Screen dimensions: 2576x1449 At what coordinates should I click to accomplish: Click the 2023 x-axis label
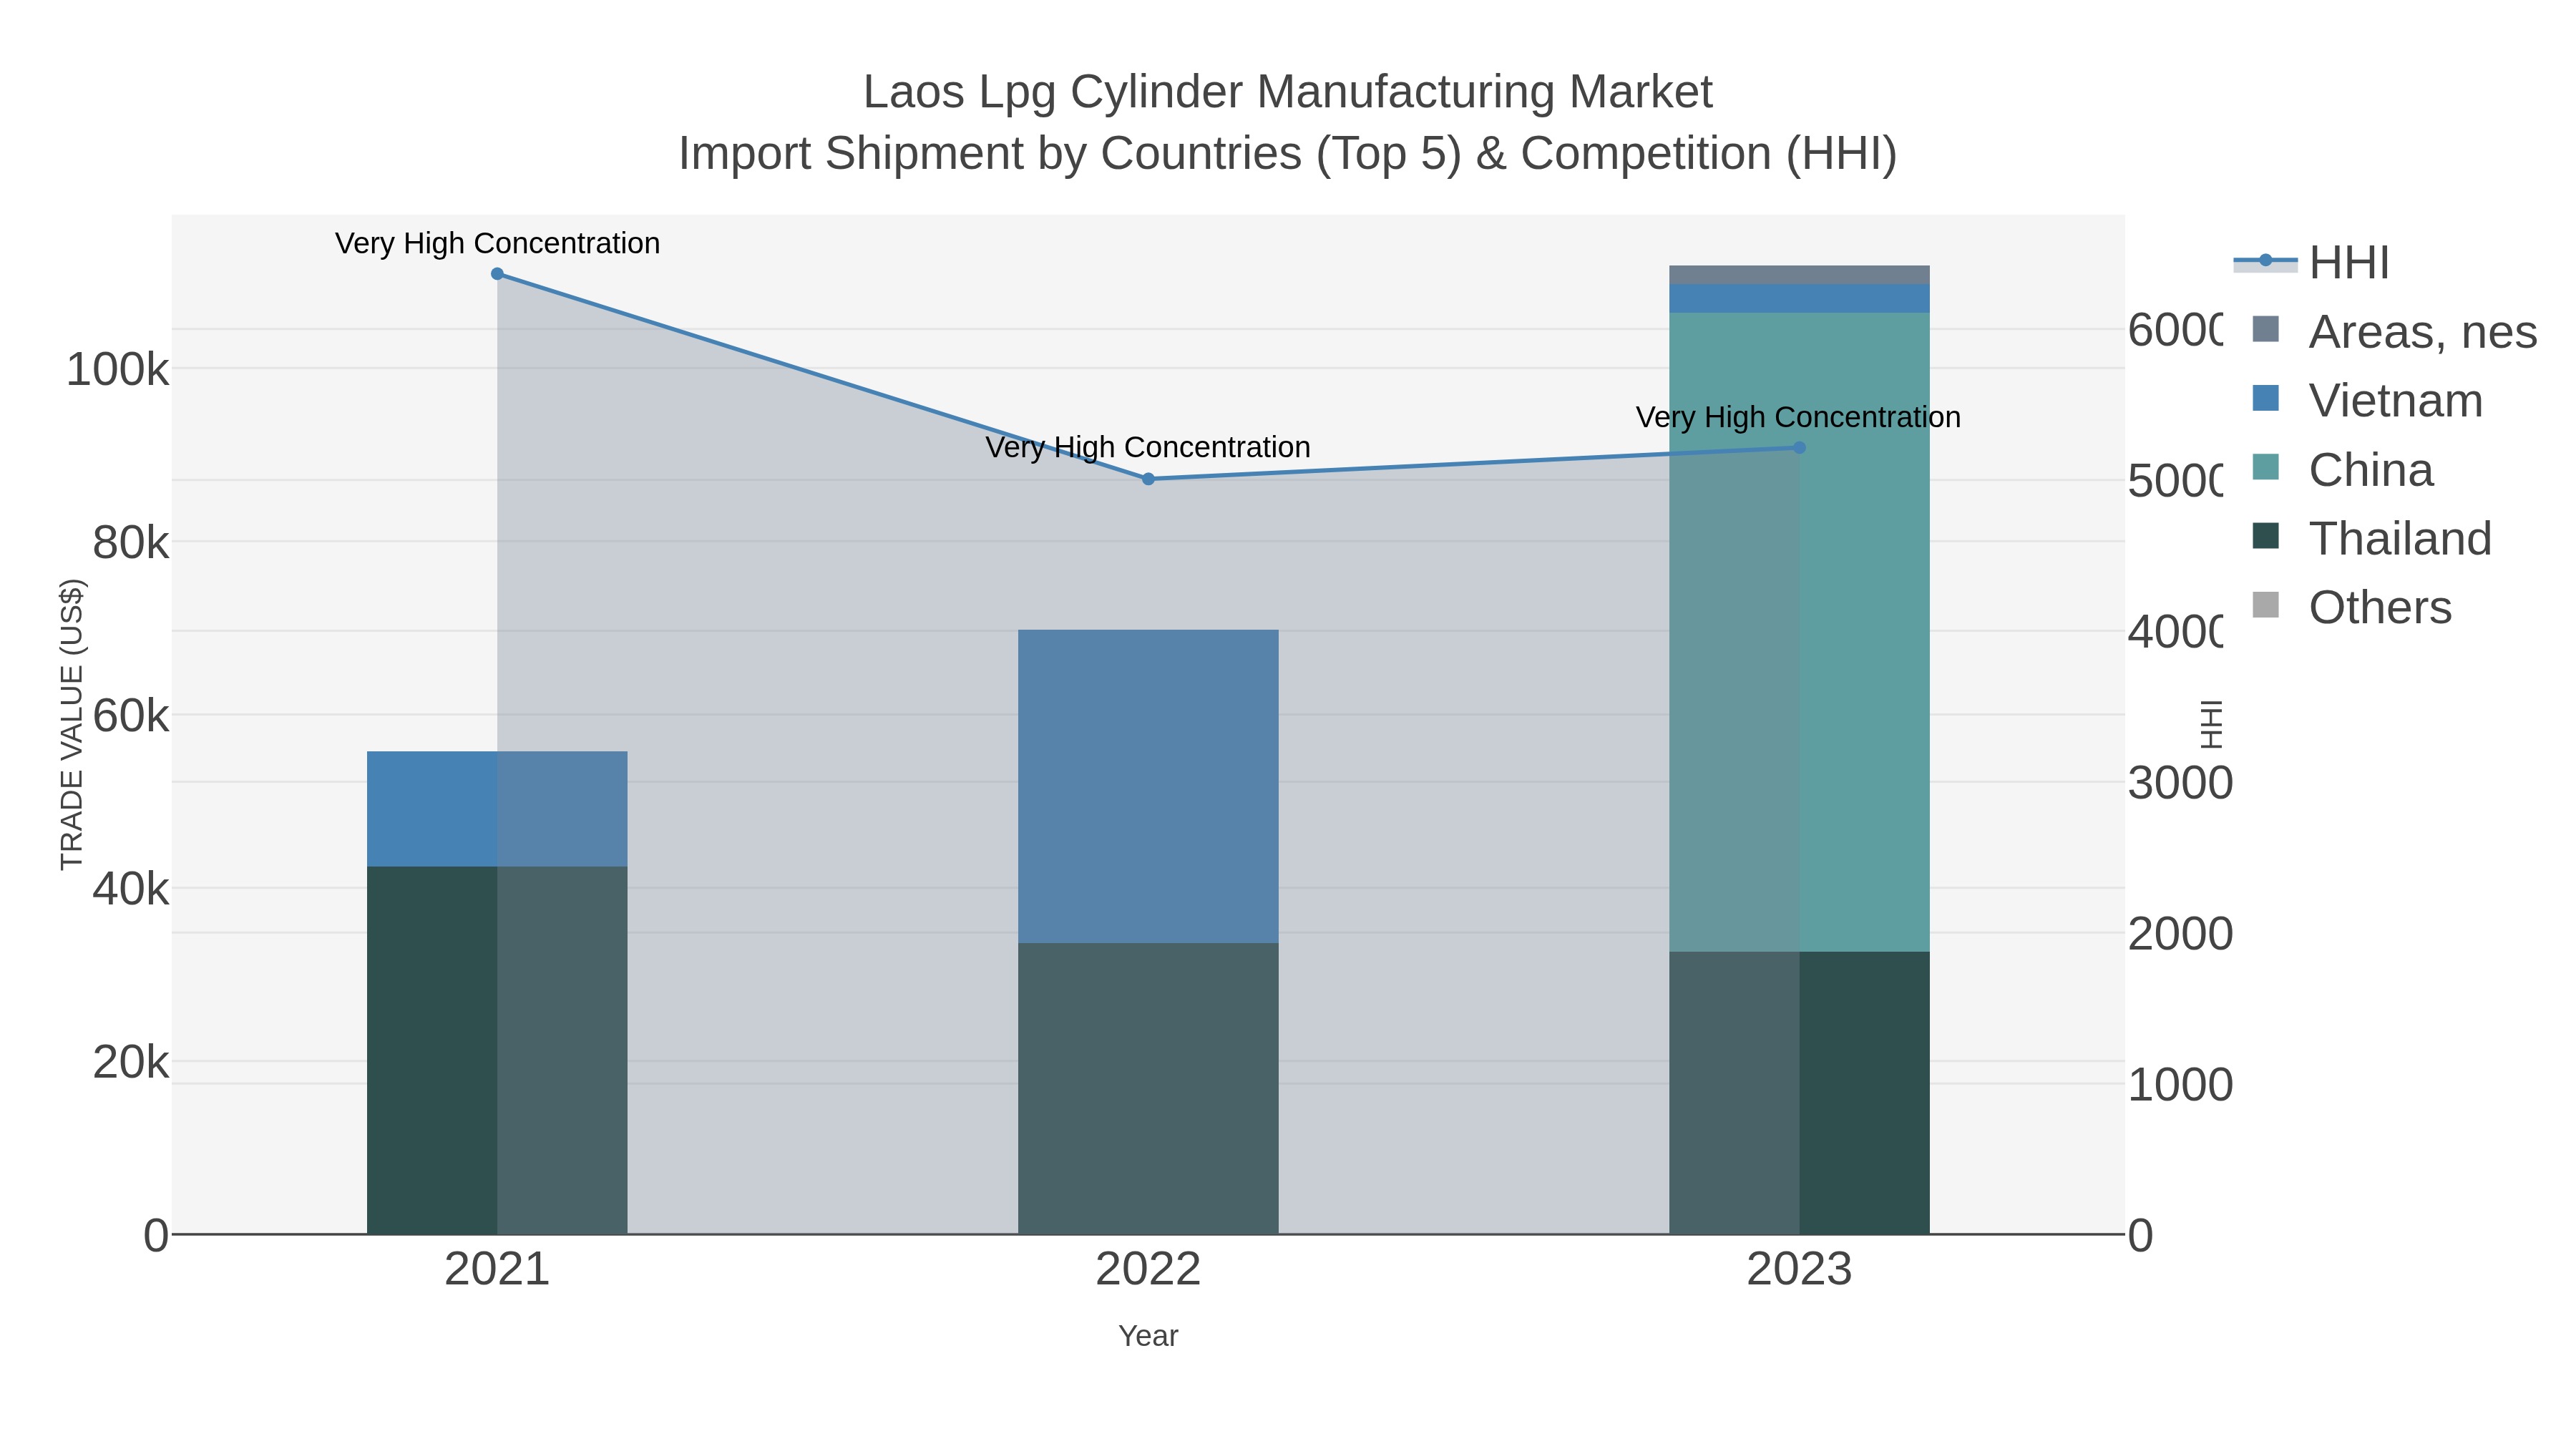(x=1799, y=1270)
